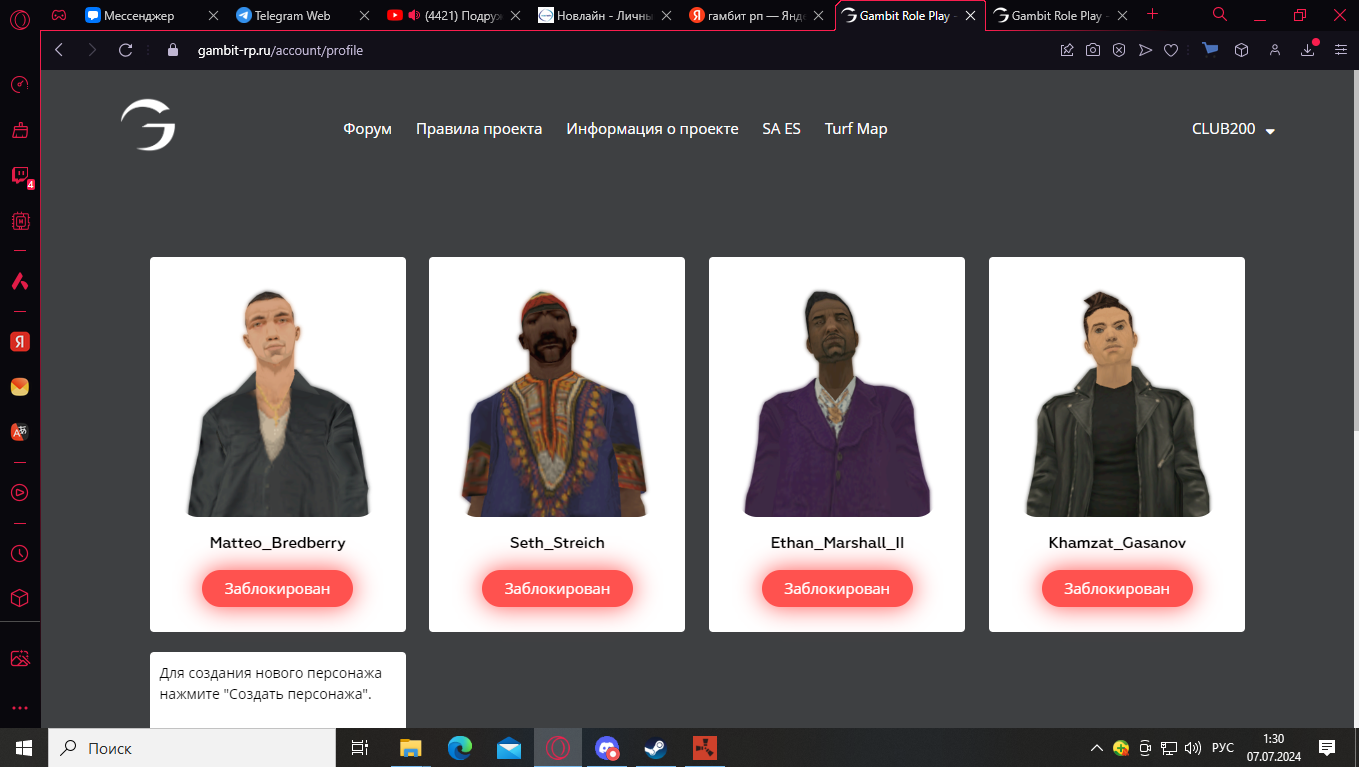
Task: Open the shopping cart icon in toolbar
Action: coord(1210,50)
